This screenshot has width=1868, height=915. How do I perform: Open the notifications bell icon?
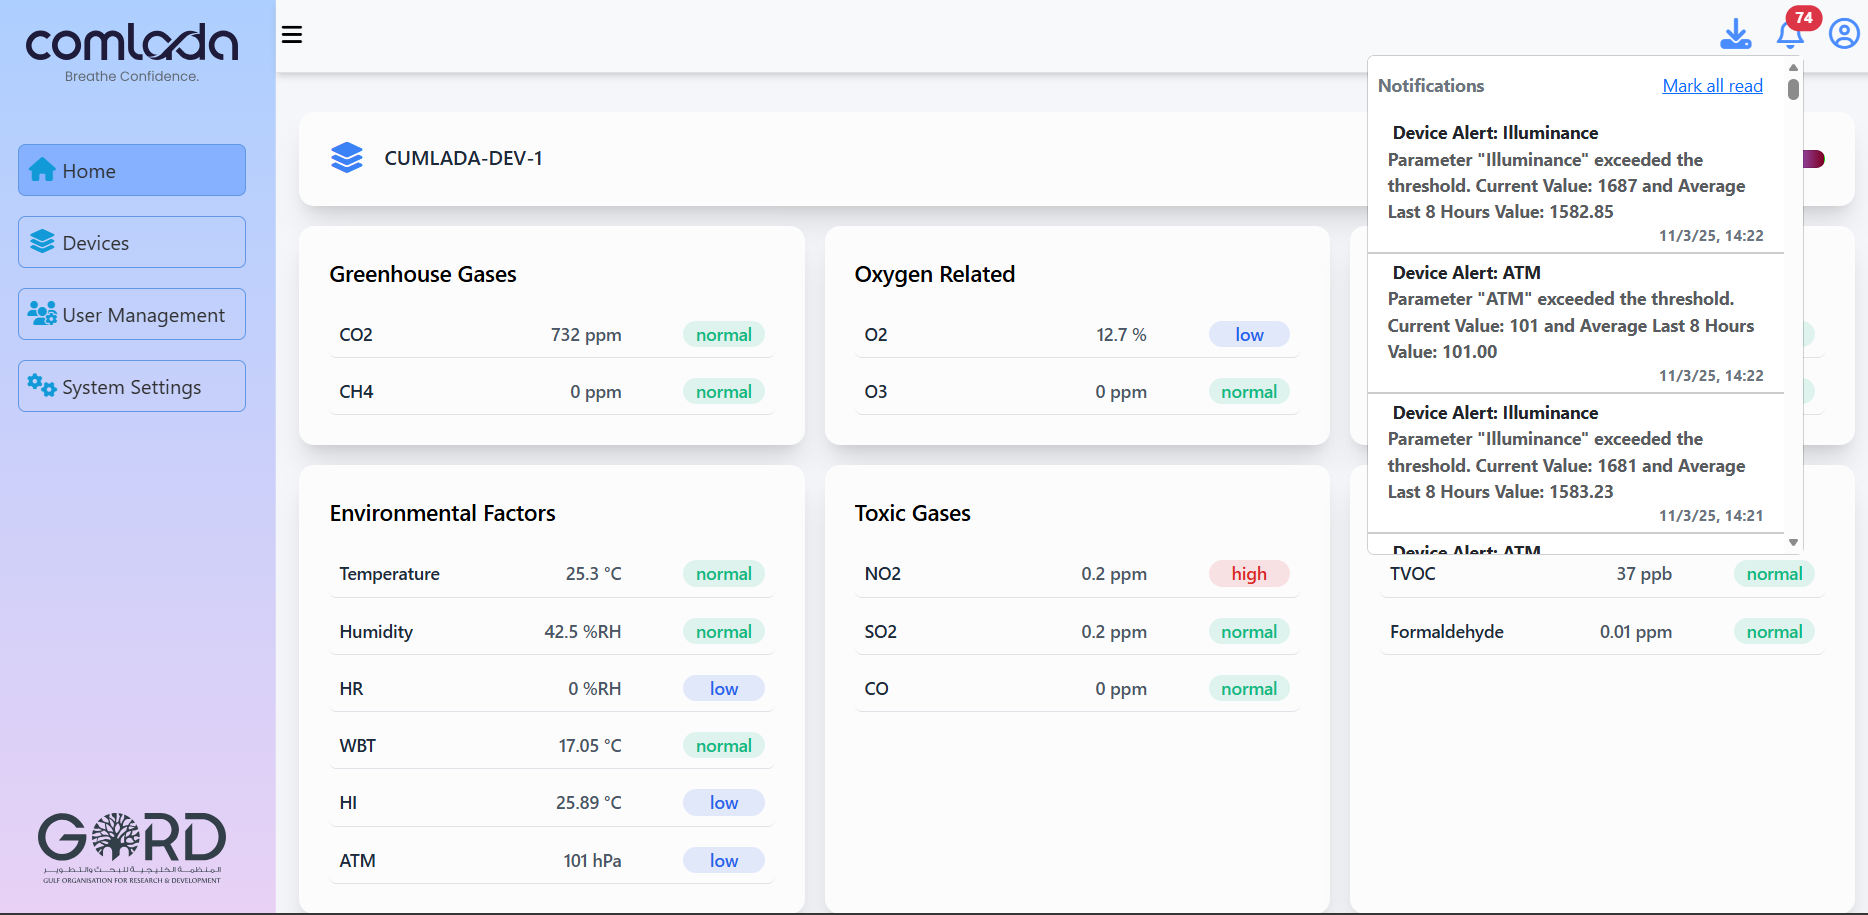click(x=1789, y=36)
